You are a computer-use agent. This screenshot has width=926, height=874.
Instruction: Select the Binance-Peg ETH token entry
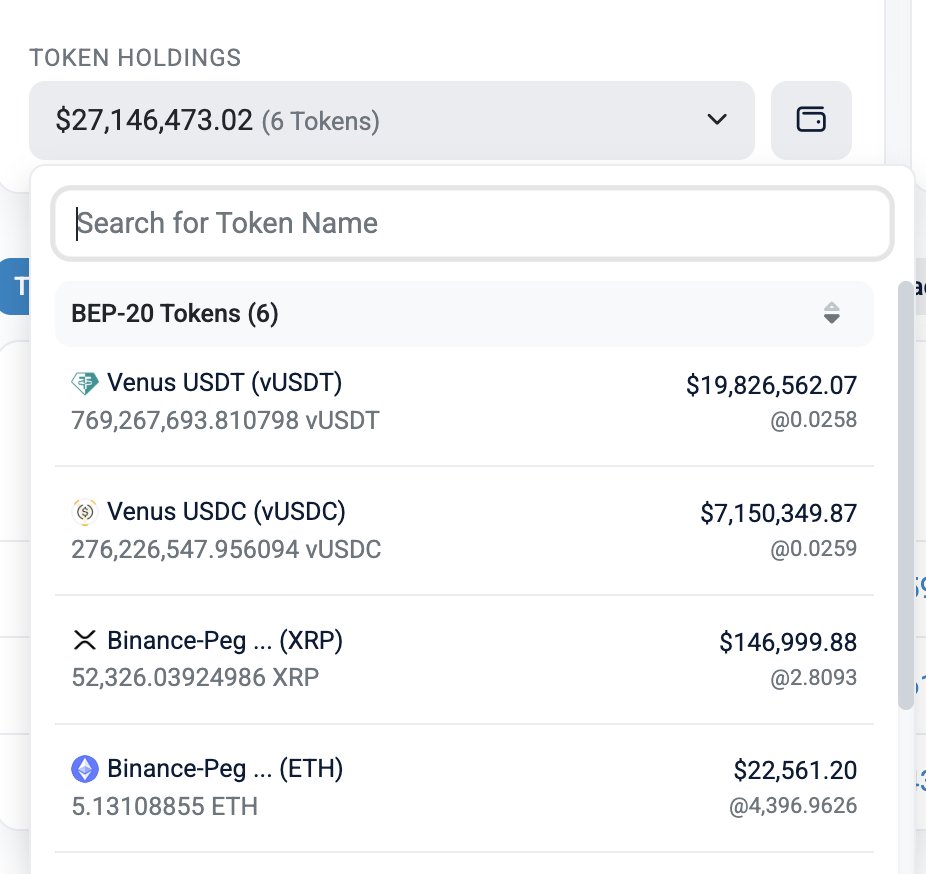pyautogui.click(x=464, y=788)
